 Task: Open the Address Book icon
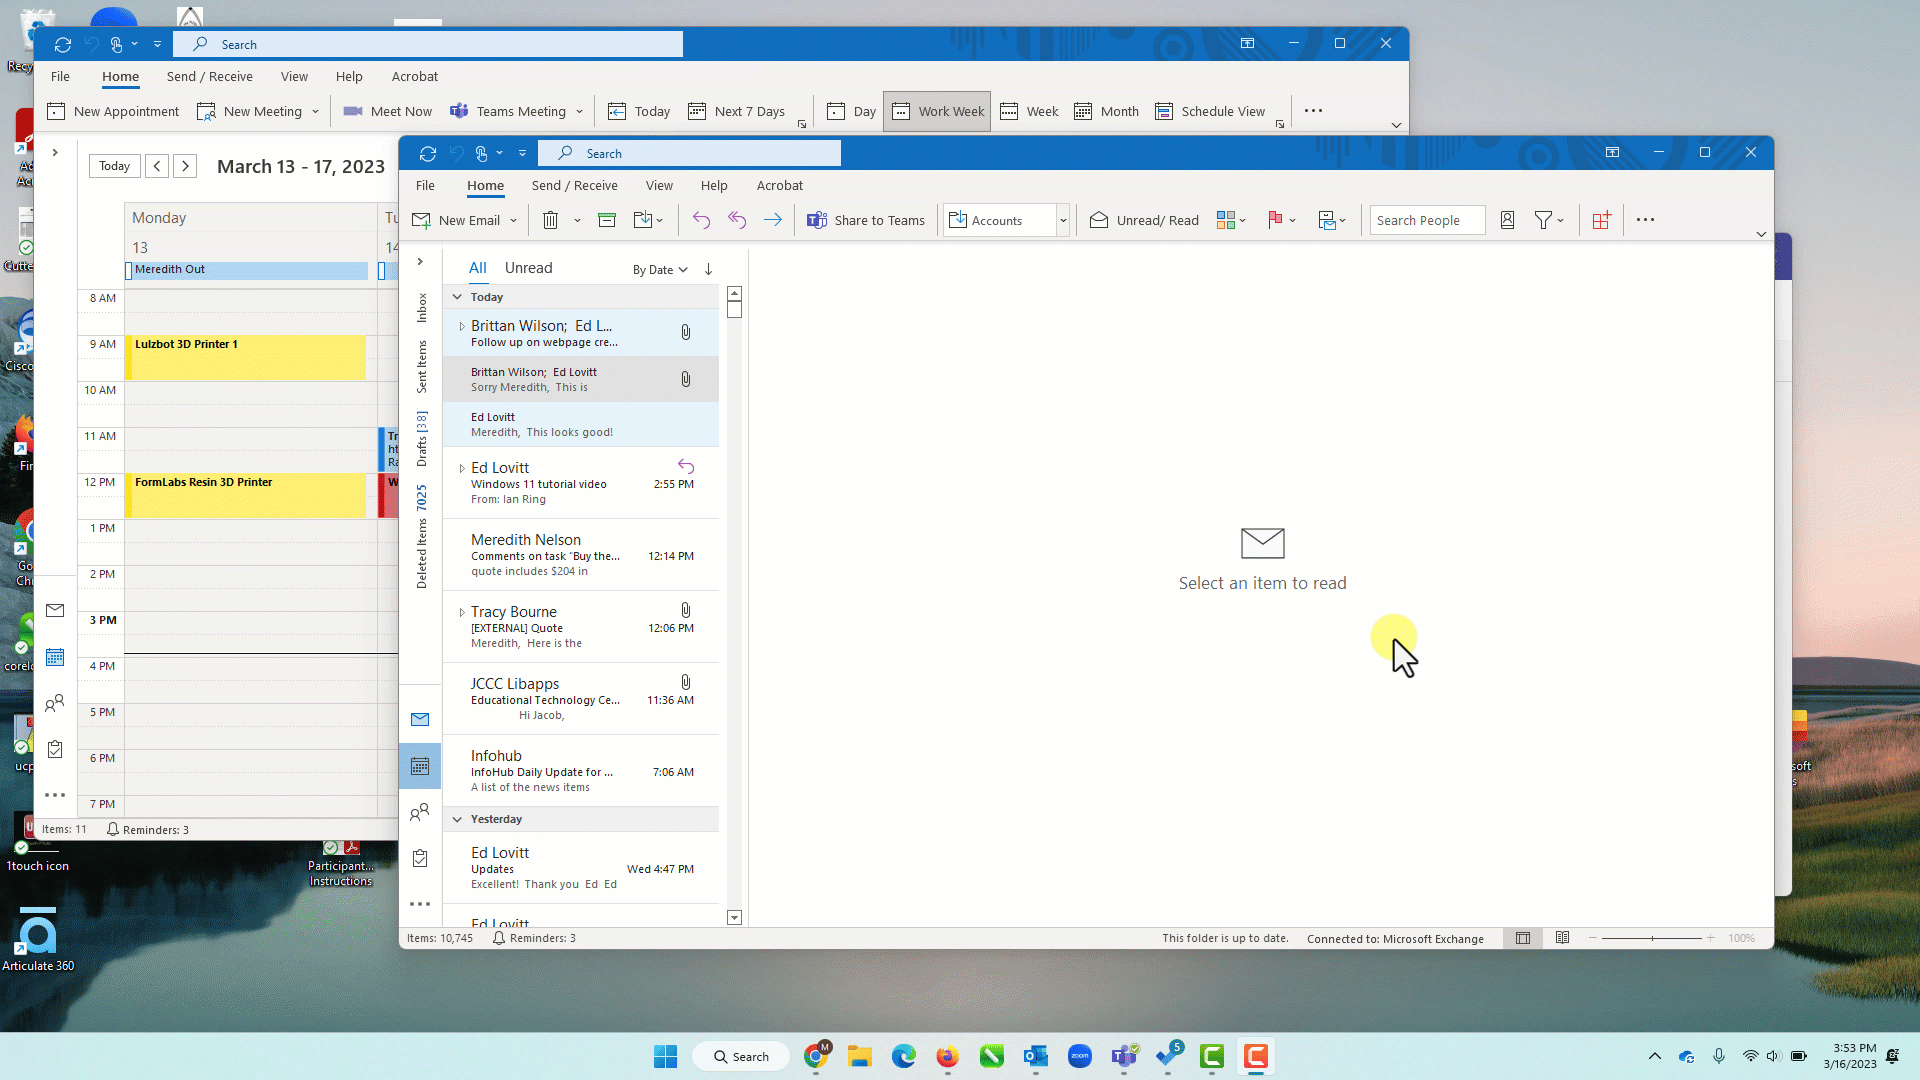(x=1507, y=220)
